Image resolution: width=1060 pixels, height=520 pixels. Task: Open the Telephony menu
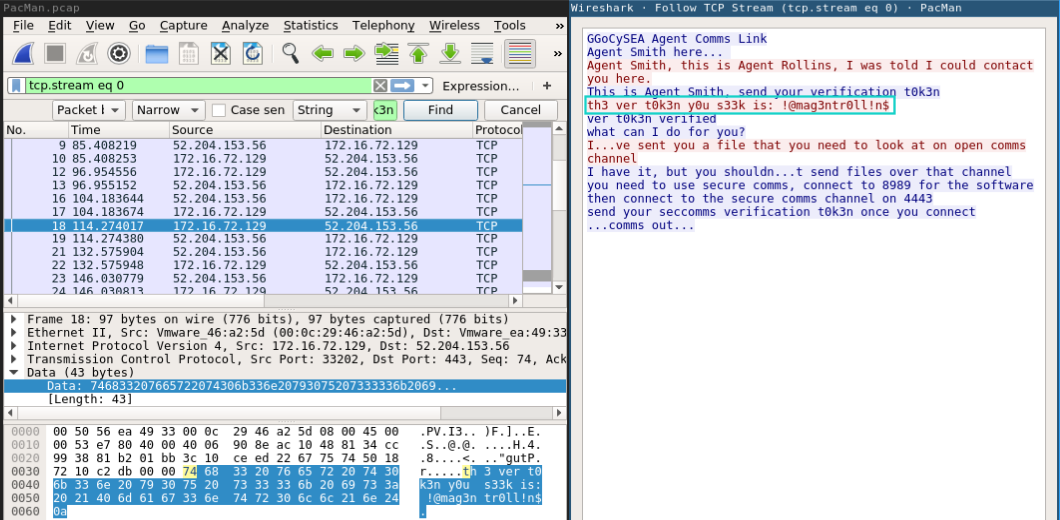[x=383, y=26]
